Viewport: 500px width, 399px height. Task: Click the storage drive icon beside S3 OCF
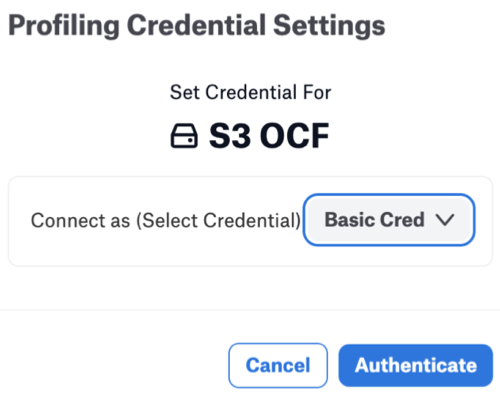tap(184, 136)
